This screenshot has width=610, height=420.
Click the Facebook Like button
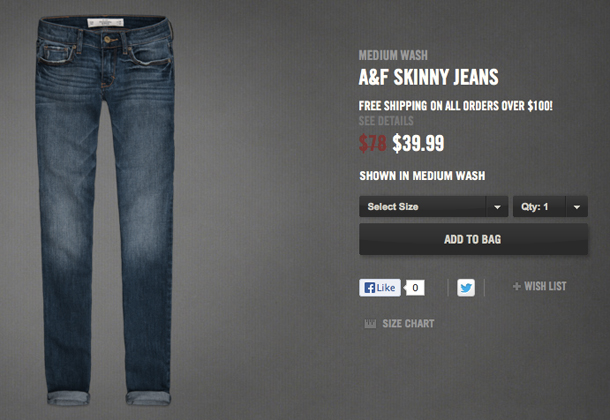click(380, 288)
